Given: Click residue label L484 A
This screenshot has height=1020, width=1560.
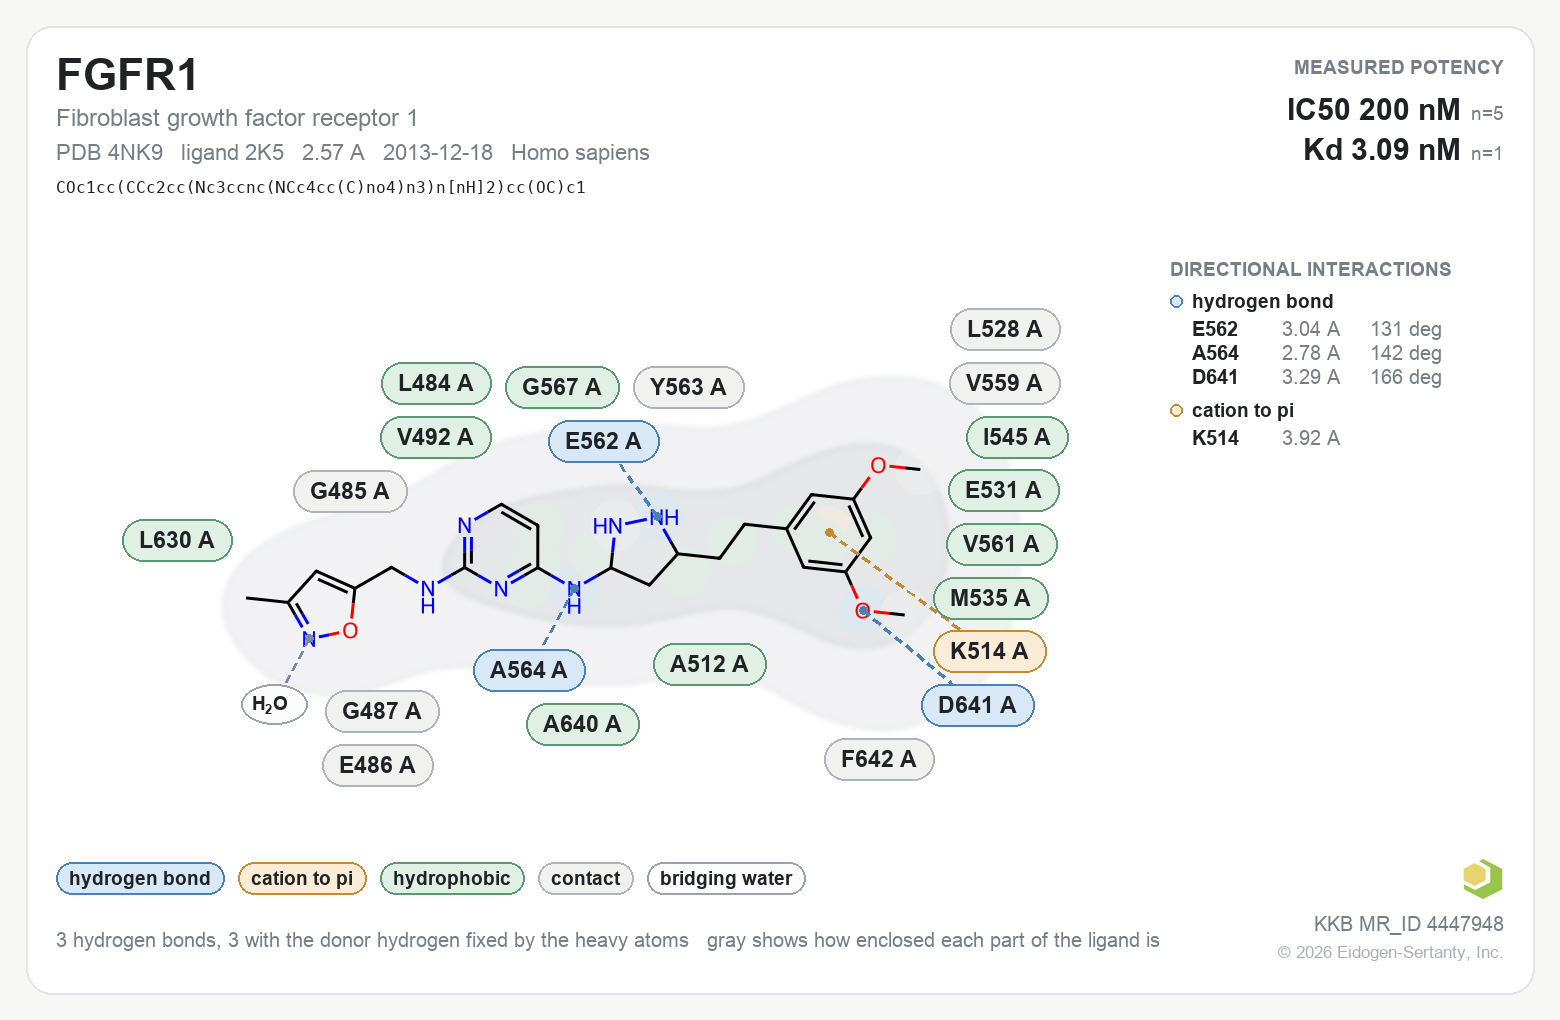Looking at the screenshot, I should point(436,383).
